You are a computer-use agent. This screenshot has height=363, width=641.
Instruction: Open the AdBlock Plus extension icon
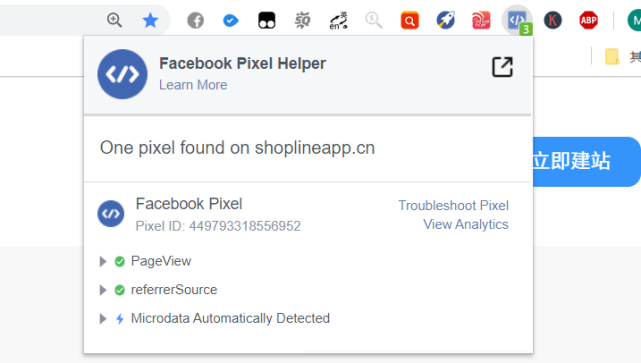point(588,20)
